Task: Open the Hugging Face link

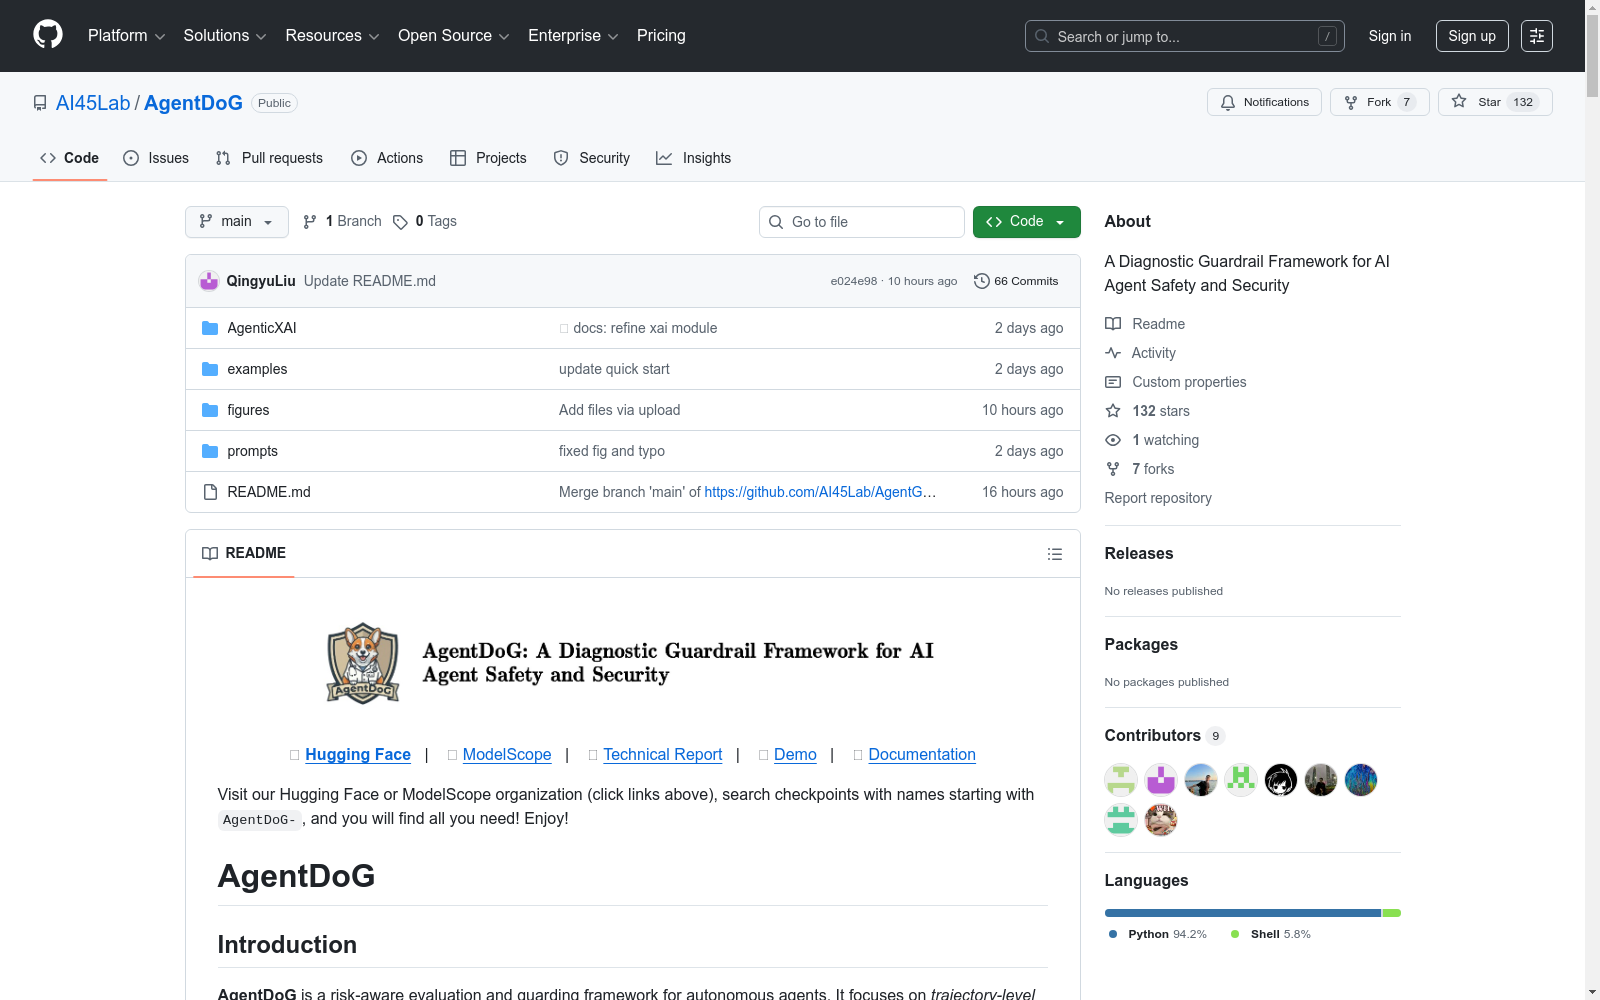Action: [x=358, y=755]
